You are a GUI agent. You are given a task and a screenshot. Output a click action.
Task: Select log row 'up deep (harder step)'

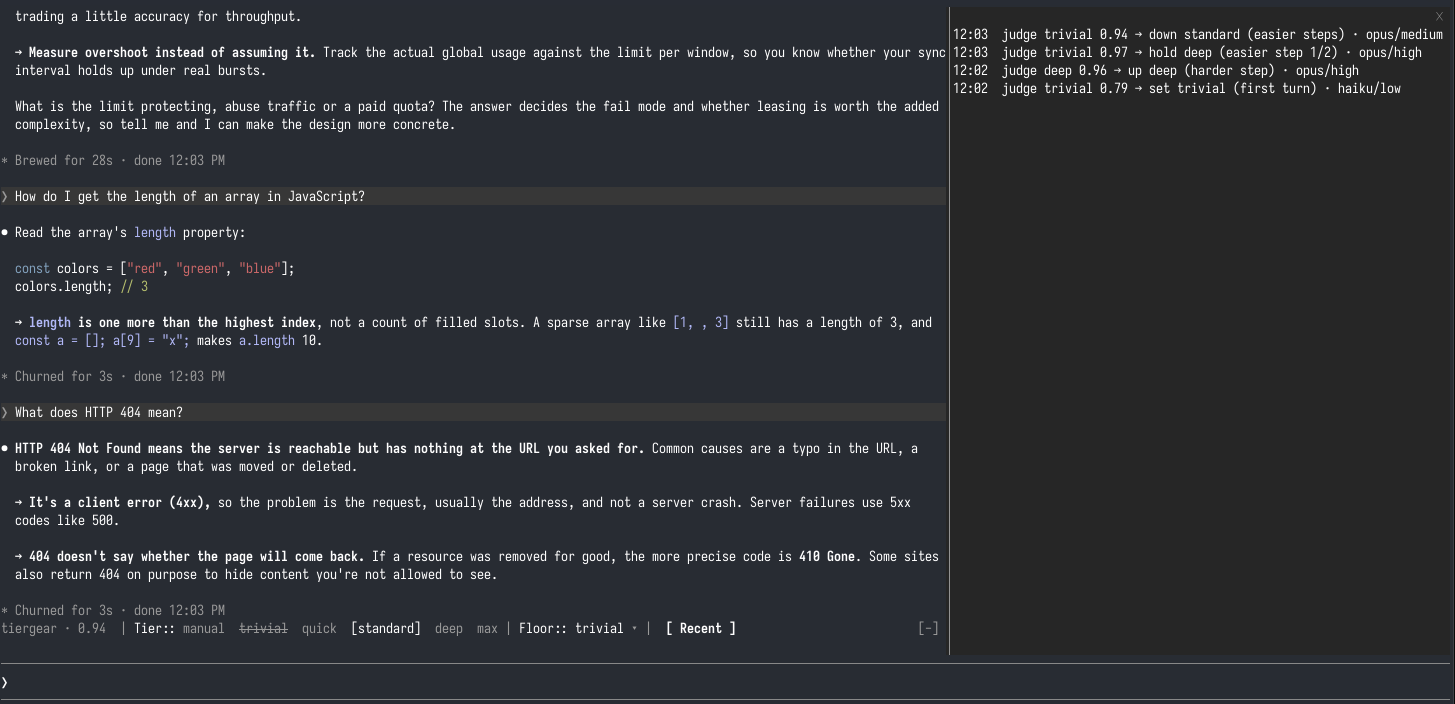(x=1156, y=70)
